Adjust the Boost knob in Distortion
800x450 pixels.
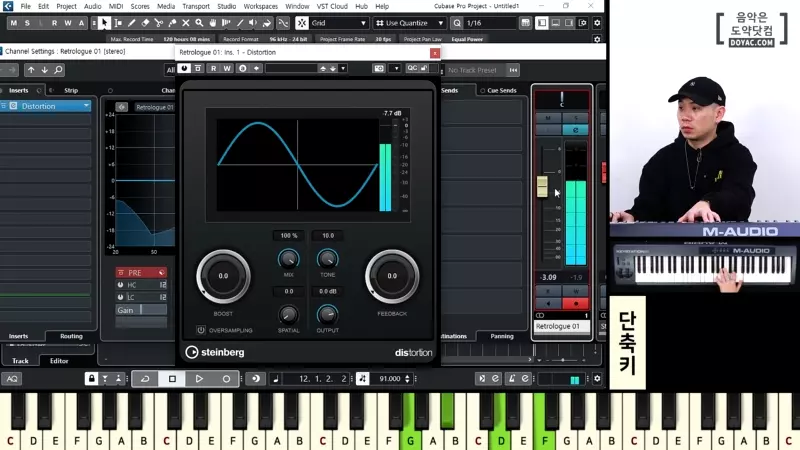click(x=223, y=276)
